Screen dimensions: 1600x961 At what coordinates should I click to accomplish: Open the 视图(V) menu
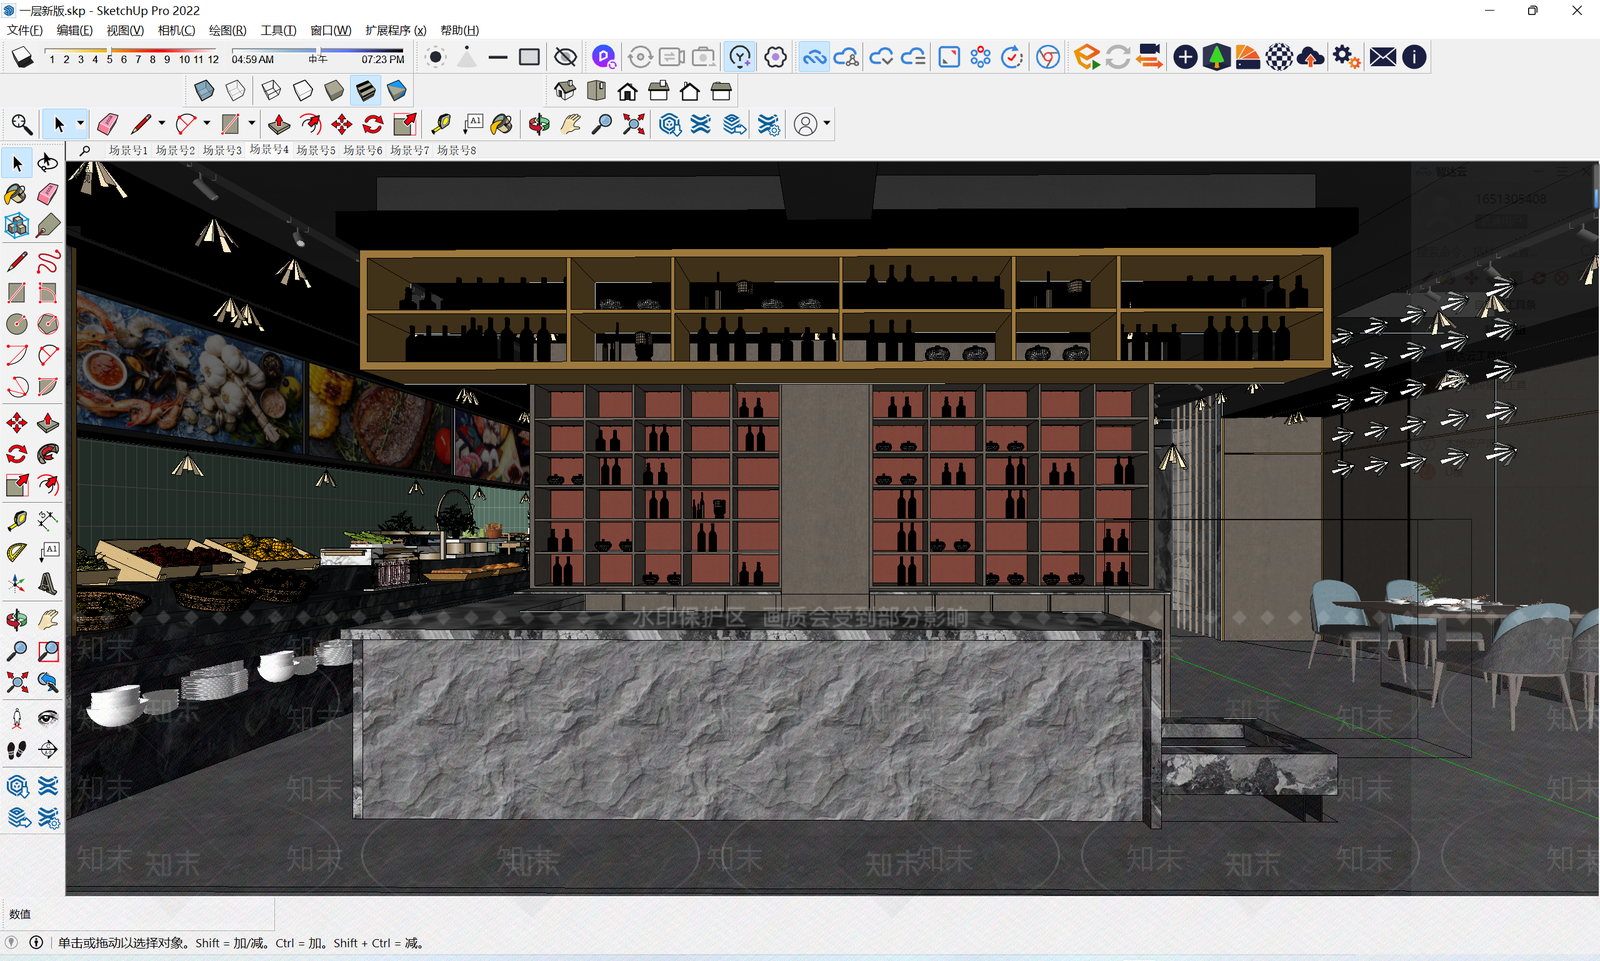tap(125, 30)
